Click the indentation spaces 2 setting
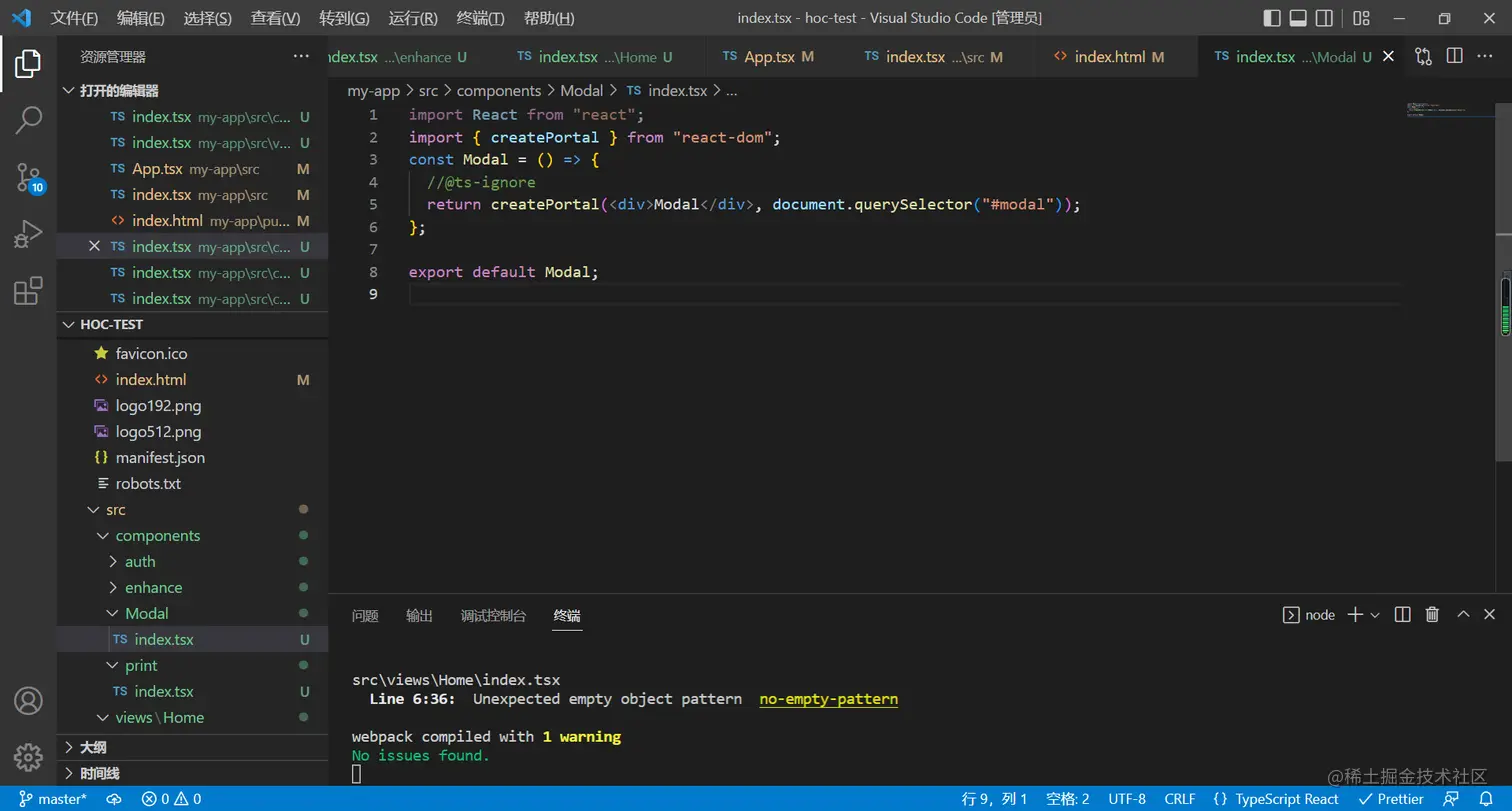 1068,799
